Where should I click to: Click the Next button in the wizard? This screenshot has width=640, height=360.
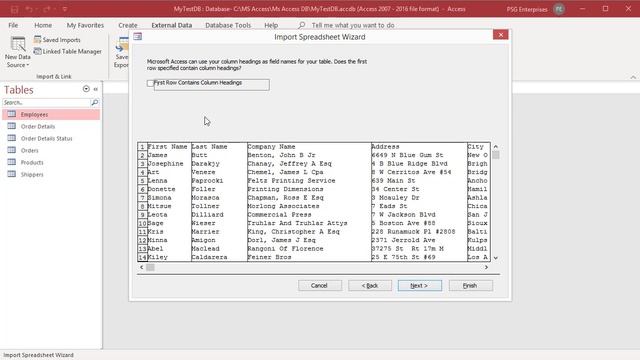[420, 286]
